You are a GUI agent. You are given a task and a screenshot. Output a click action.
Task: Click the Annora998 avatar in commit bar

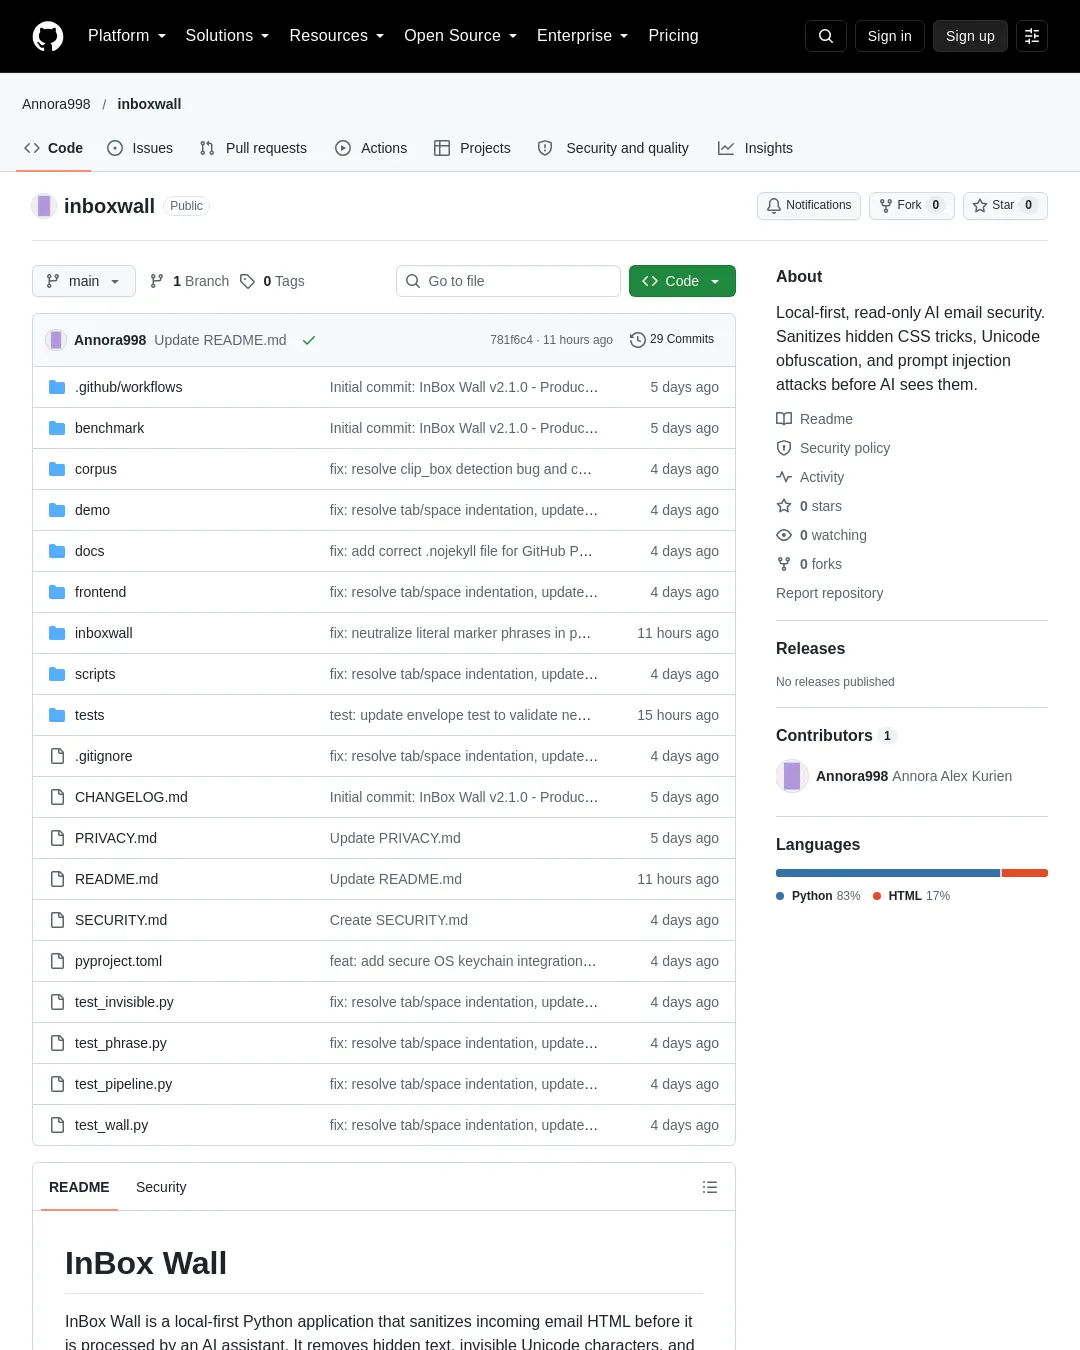tap(56, 340)
